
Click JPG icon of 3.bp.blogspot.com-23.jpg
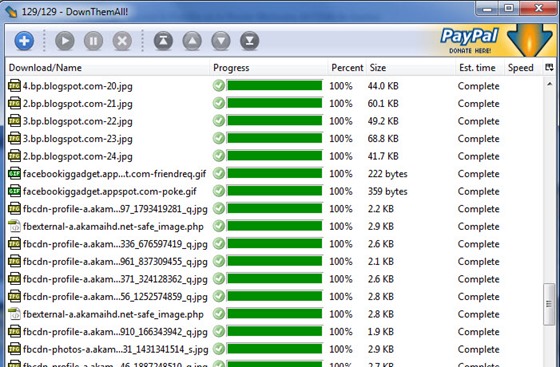pos(14,138)
